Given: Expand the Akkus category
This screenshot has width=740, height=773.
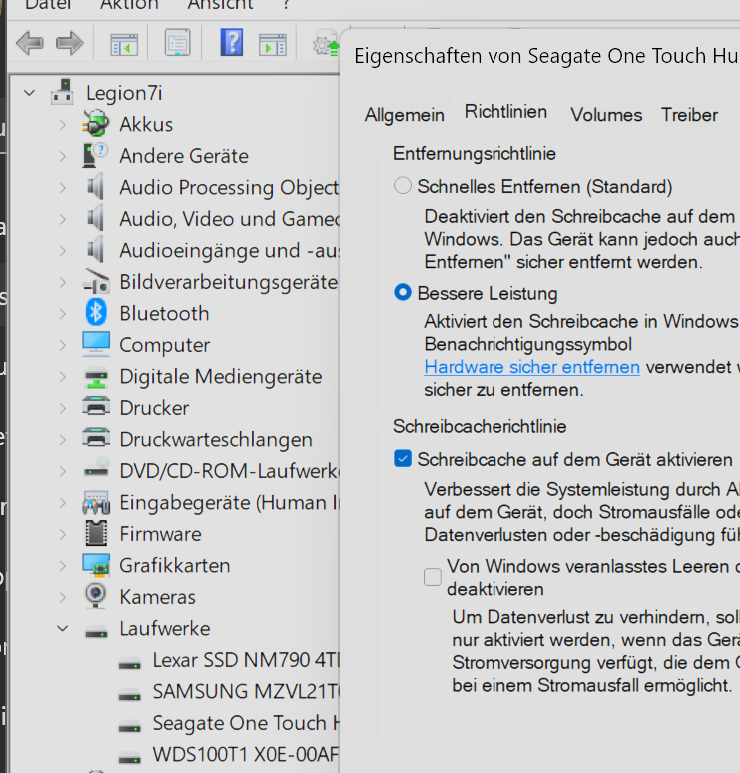Looking at the screenshot, I should pyautogui.click(x=63, y=124).
